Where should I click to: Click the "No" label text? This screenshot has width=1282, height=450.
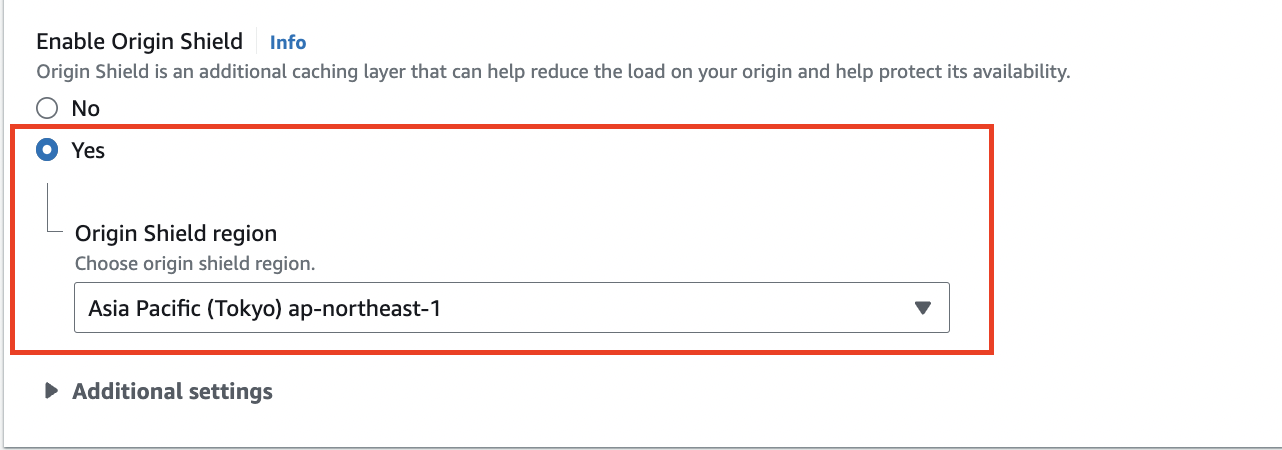[x=86, y=108]
